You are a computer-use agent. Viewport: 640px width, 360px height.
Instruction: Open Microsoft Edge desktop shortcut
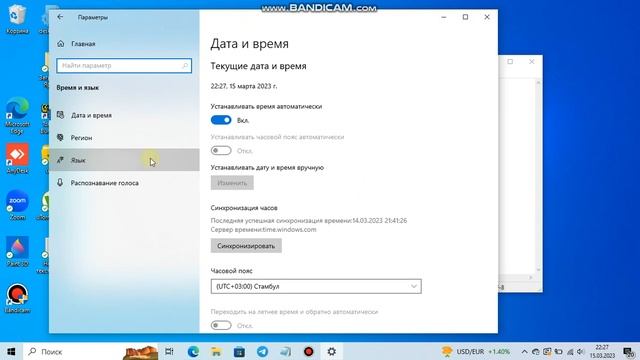click(x=17, y=116)
